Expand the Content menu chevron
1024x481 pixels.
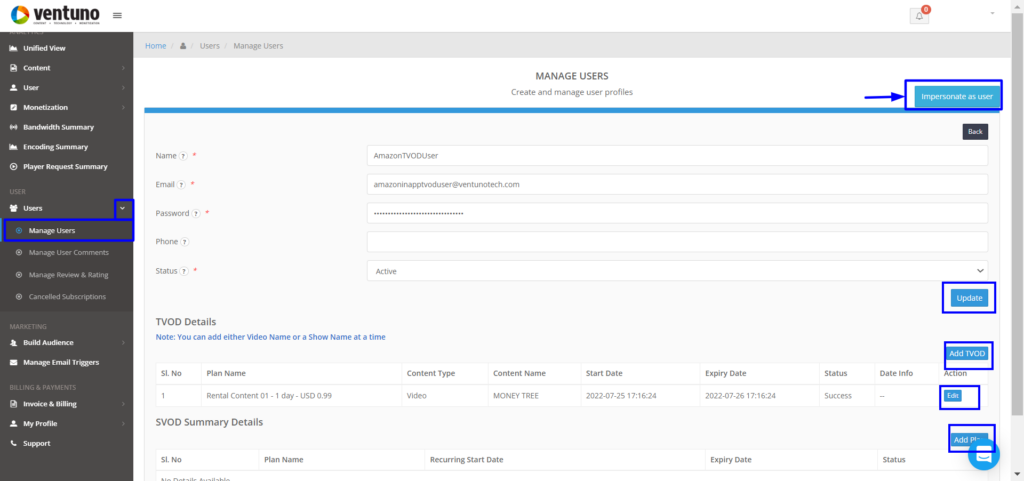(123, 68)
